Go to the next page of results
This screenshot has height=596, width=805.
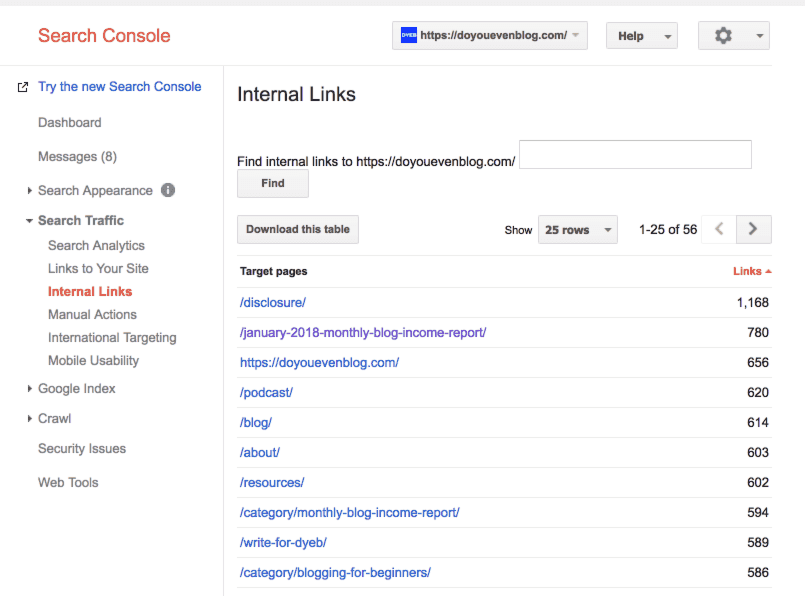tap(753, 229)
